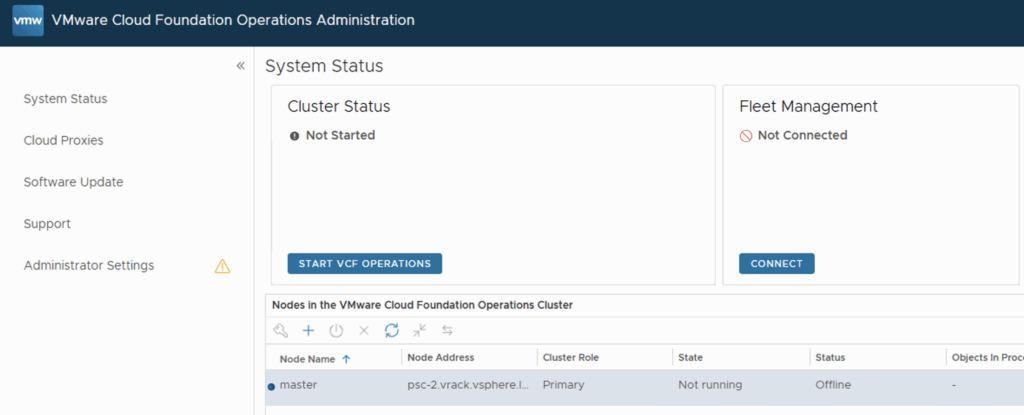Go to Cloud Proxies

(63, 141)
